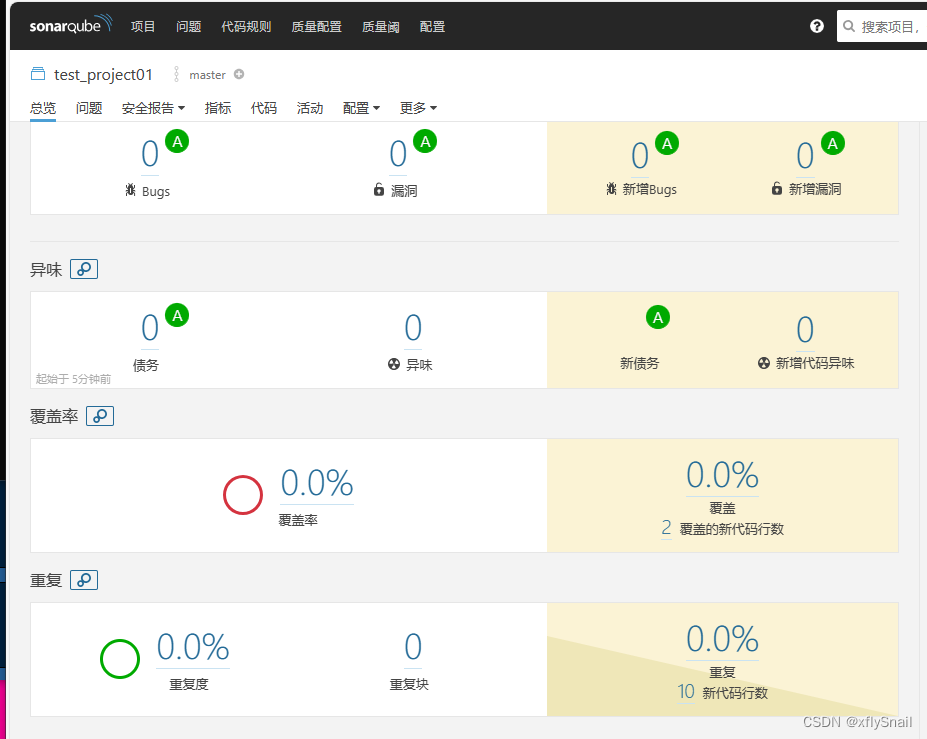Open 质量阈 in top navigation
The width and height of the screenshot is (927, 739).
pos(380,27)
